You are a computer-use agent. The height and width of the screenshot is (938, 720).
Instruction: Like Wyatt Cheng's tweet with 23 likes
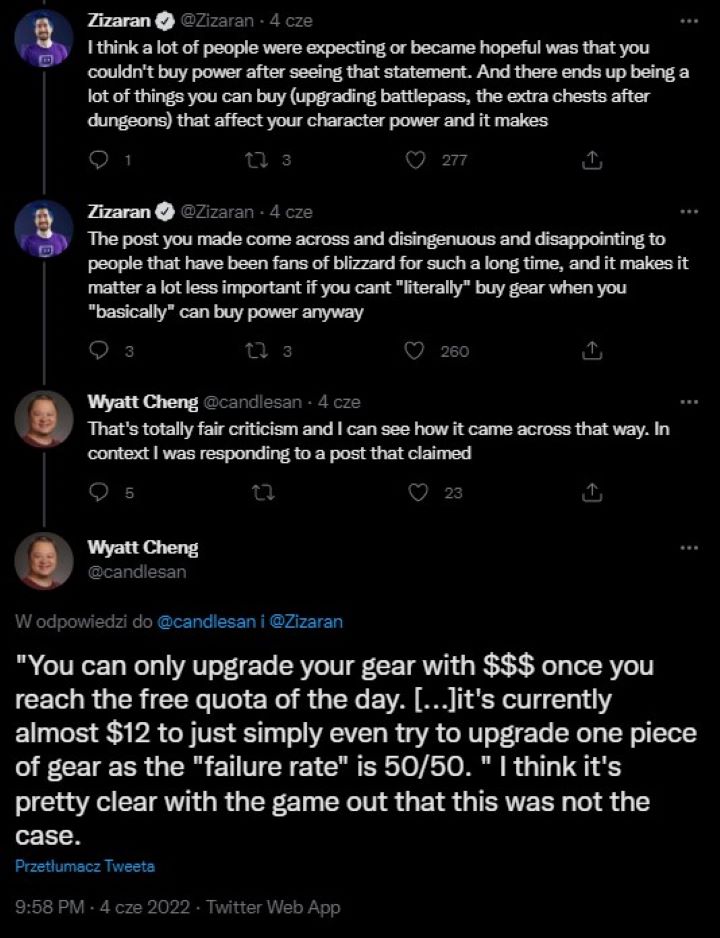click(x=420, y=491)
